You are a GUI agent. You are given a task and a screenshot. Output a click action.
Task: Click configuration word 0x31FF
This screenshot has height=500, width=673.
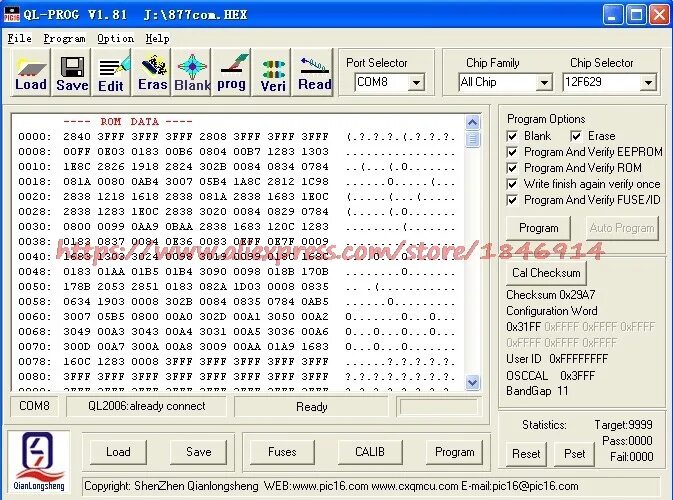click(523, 327)
